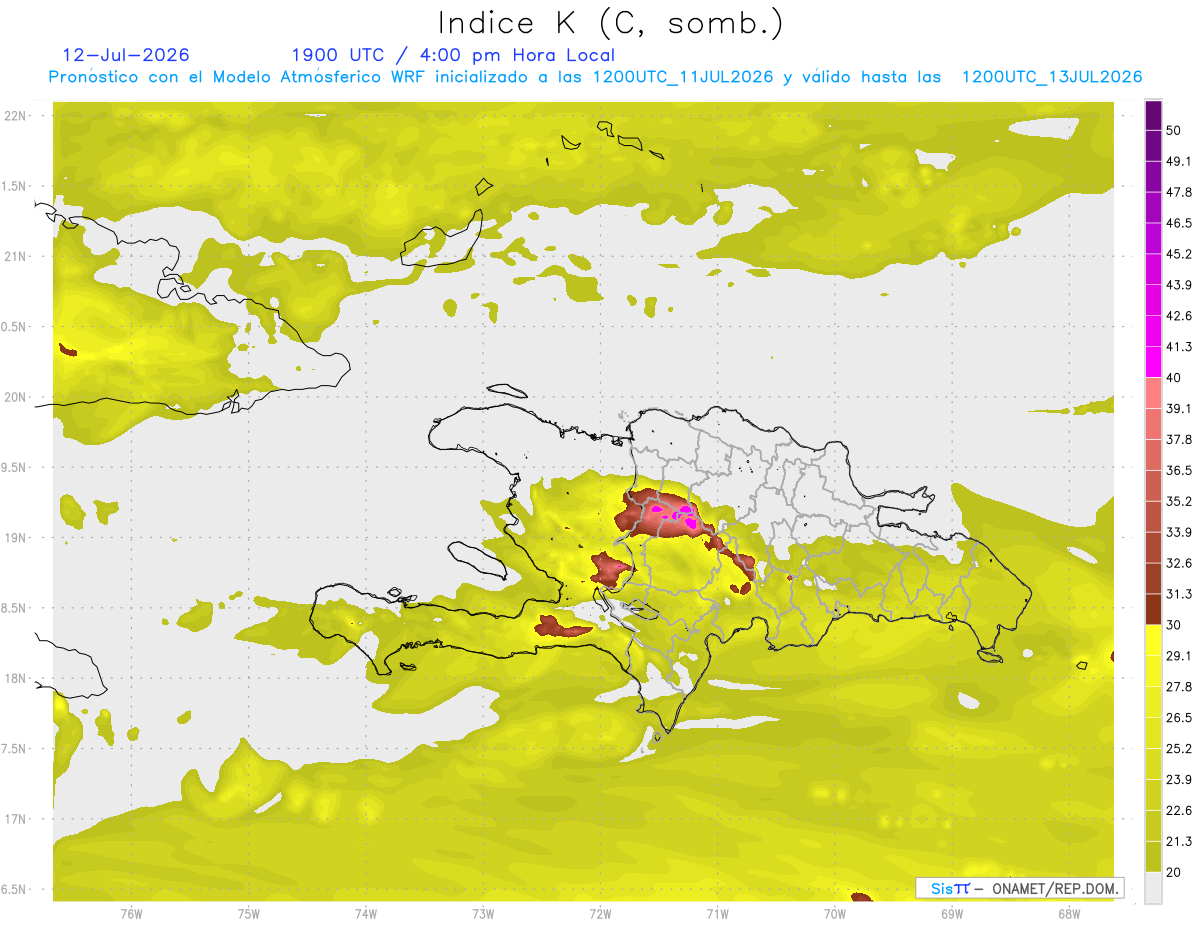Click the colorbar label "47.8"
The image size is (1200, 927).
(x=1179, y=192)
